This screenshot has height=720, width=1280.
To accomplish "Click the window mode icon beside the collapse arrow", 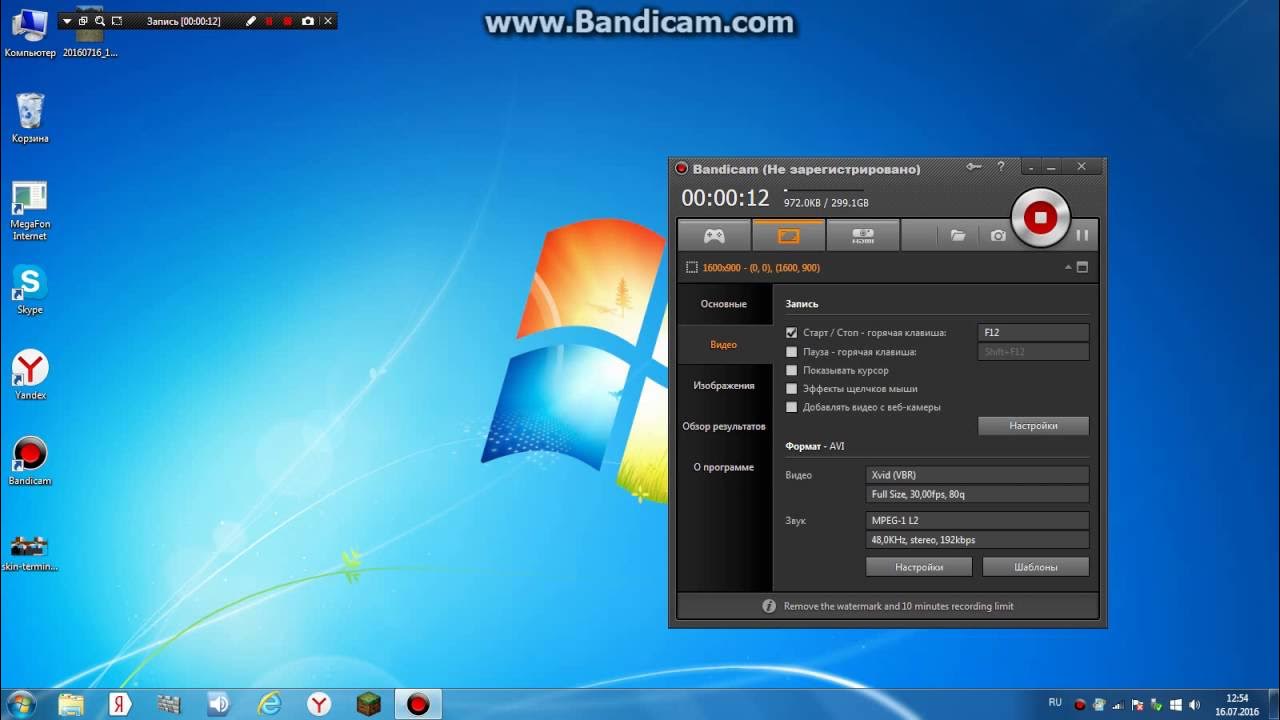I will (x=1082, y=267).
